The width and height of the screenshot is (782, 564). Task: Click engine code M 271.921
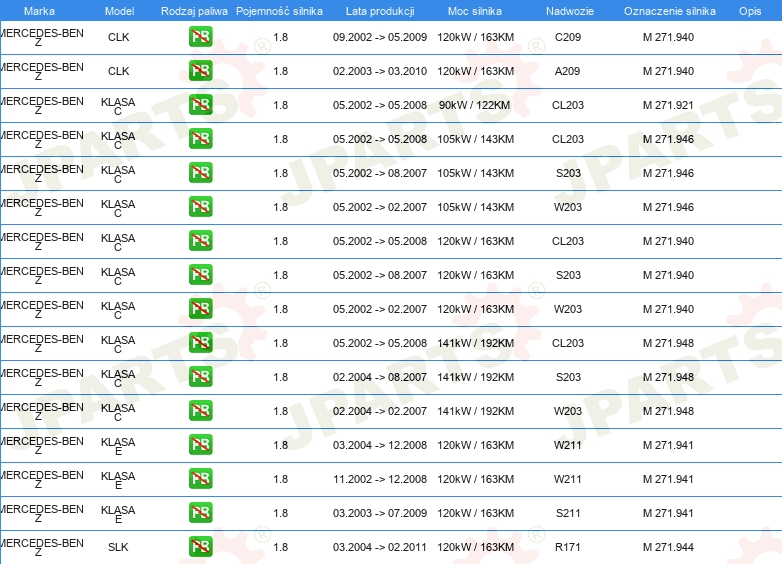pos(668,105)
